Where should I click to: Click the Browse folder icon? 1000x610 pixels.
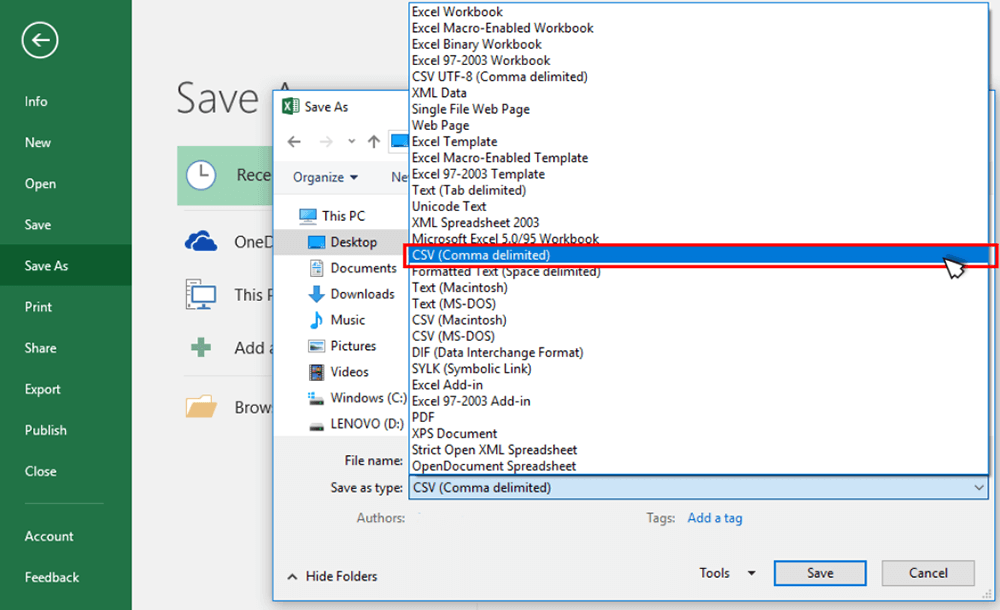[x=201, y=407]
